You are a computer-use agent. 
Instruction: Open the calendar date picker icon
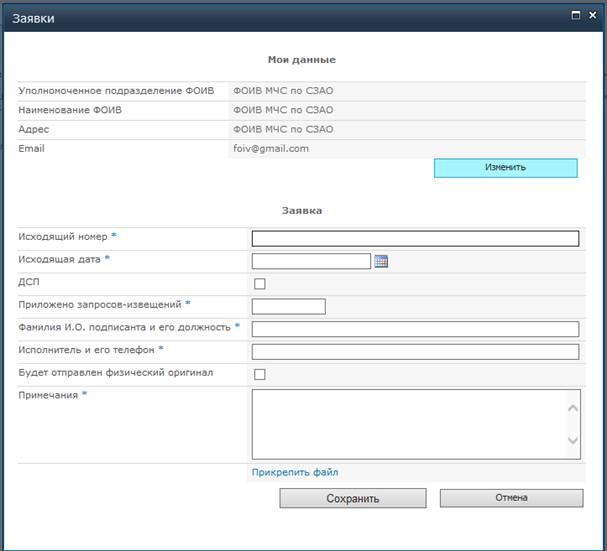point(381,261)
